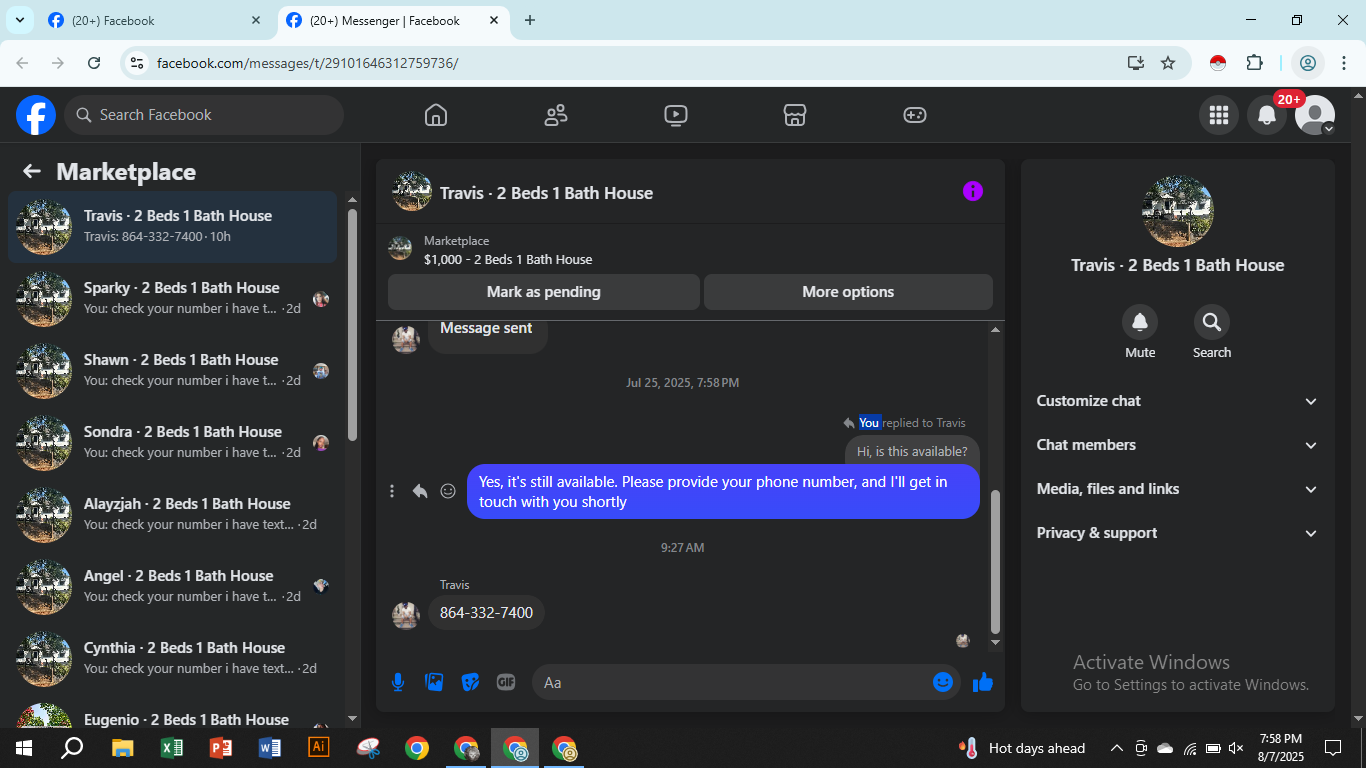Click More options button
The height and width of the screenshot is (768, 1366).
[x=848, y=292]
